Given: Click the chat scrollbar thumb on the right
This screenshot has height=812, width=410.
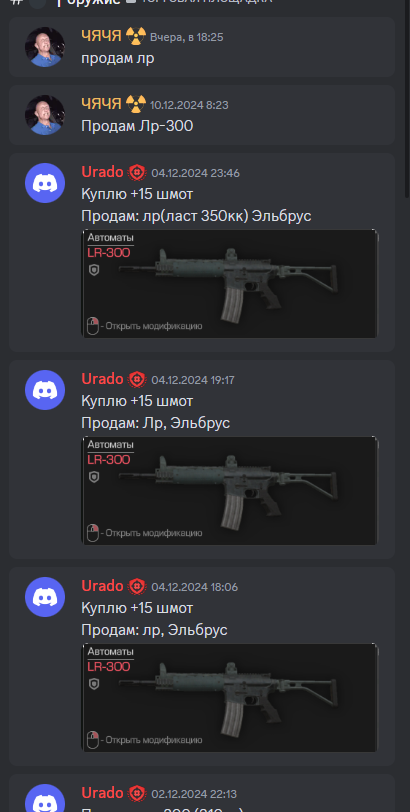Looking at the screenshot, I should click(407, 98).
